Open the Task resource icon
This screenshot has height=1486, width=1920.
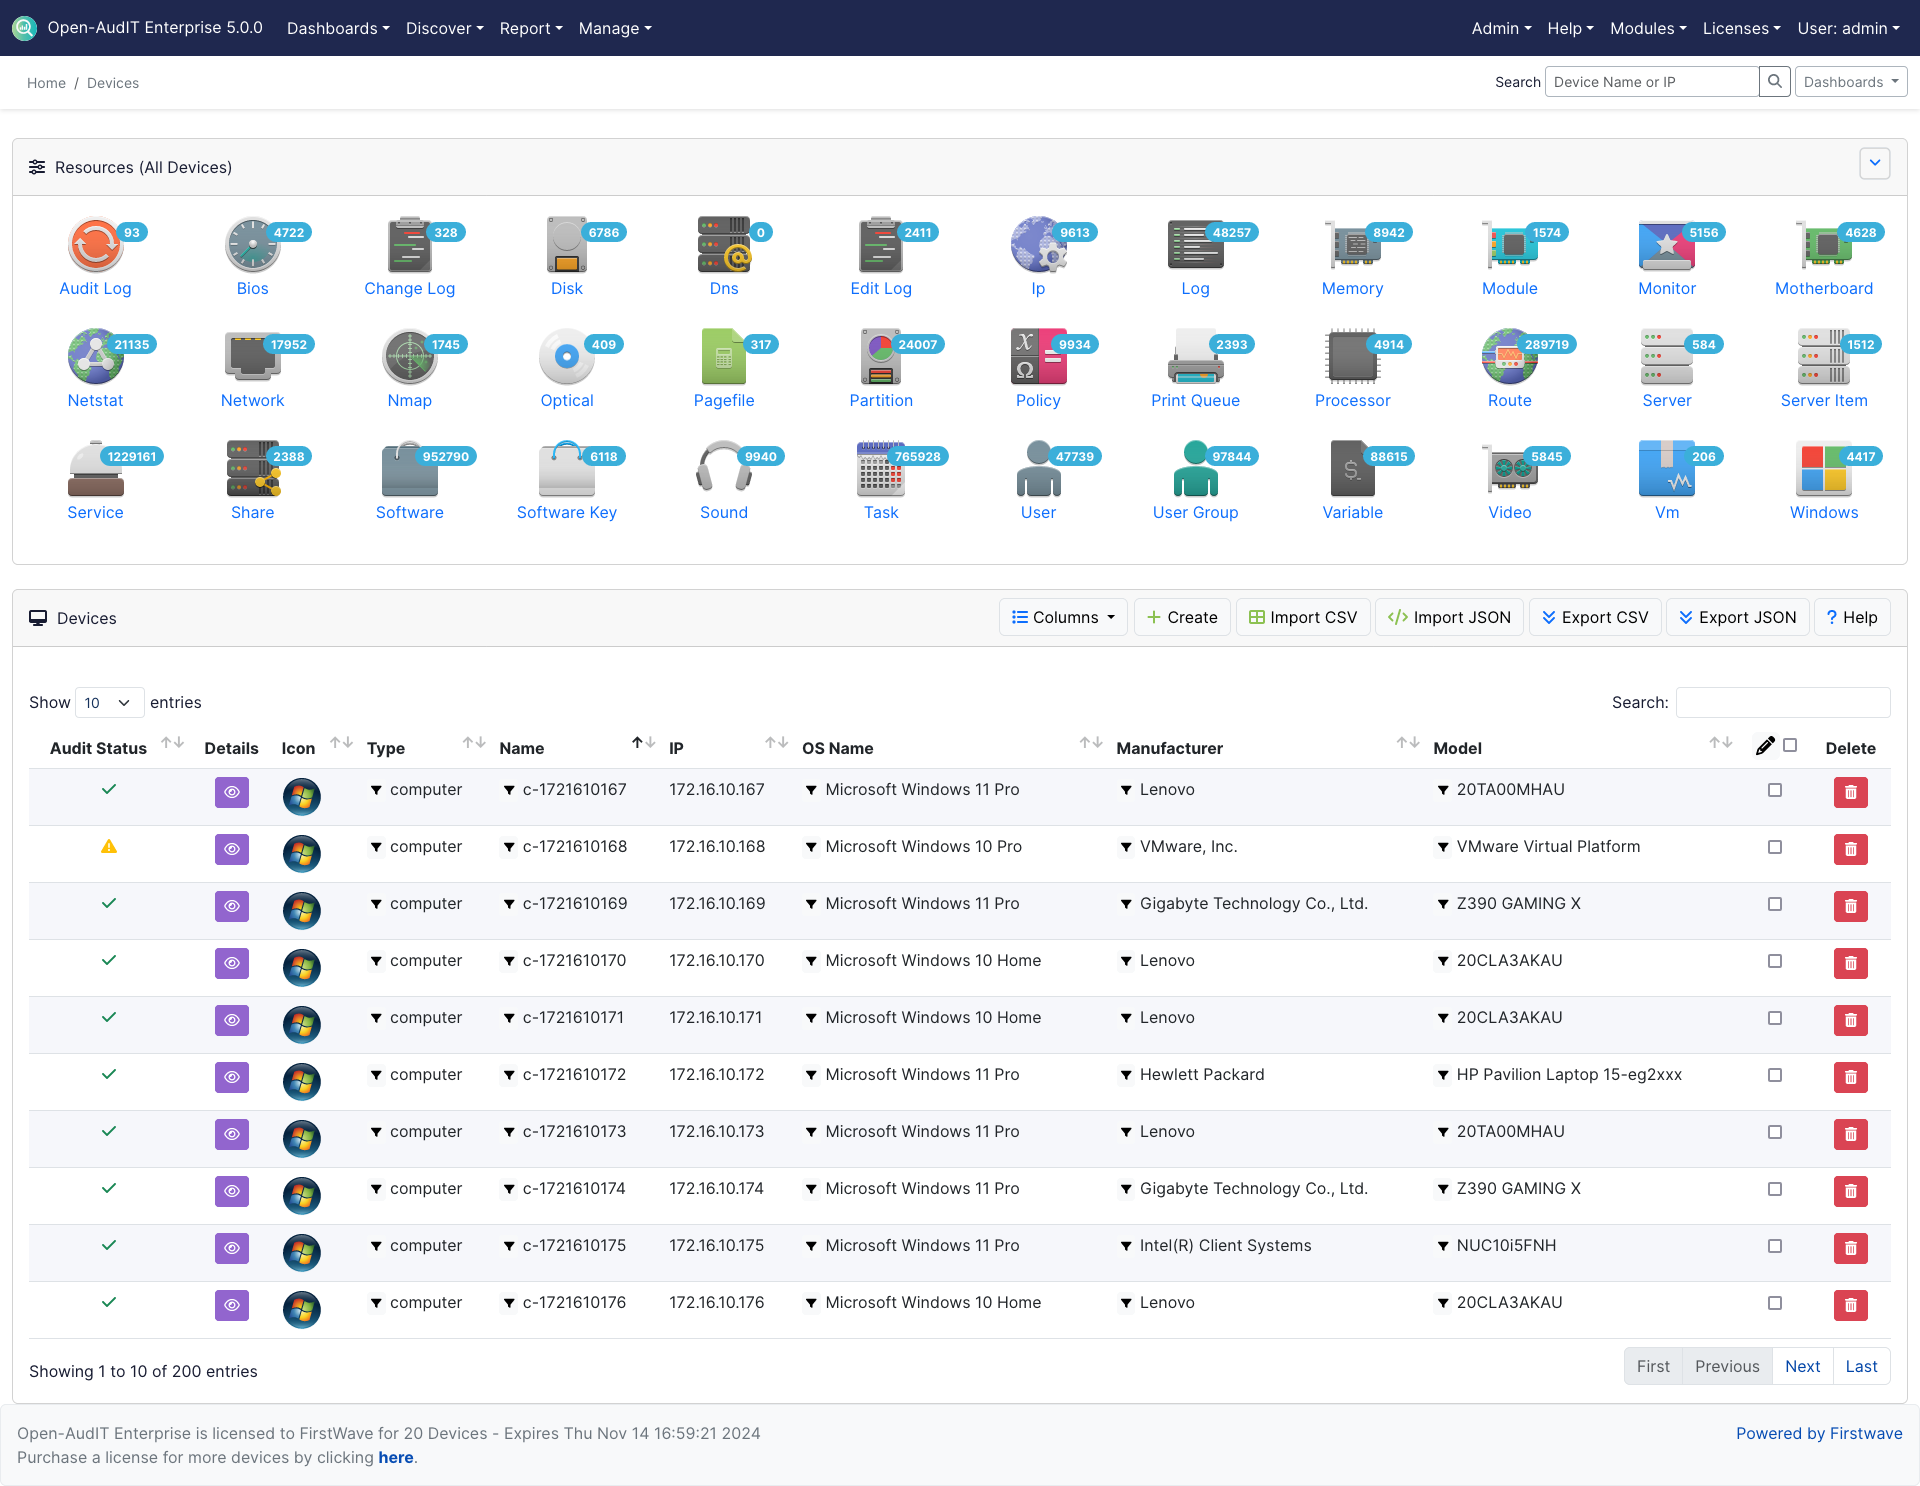coord(881,469)
